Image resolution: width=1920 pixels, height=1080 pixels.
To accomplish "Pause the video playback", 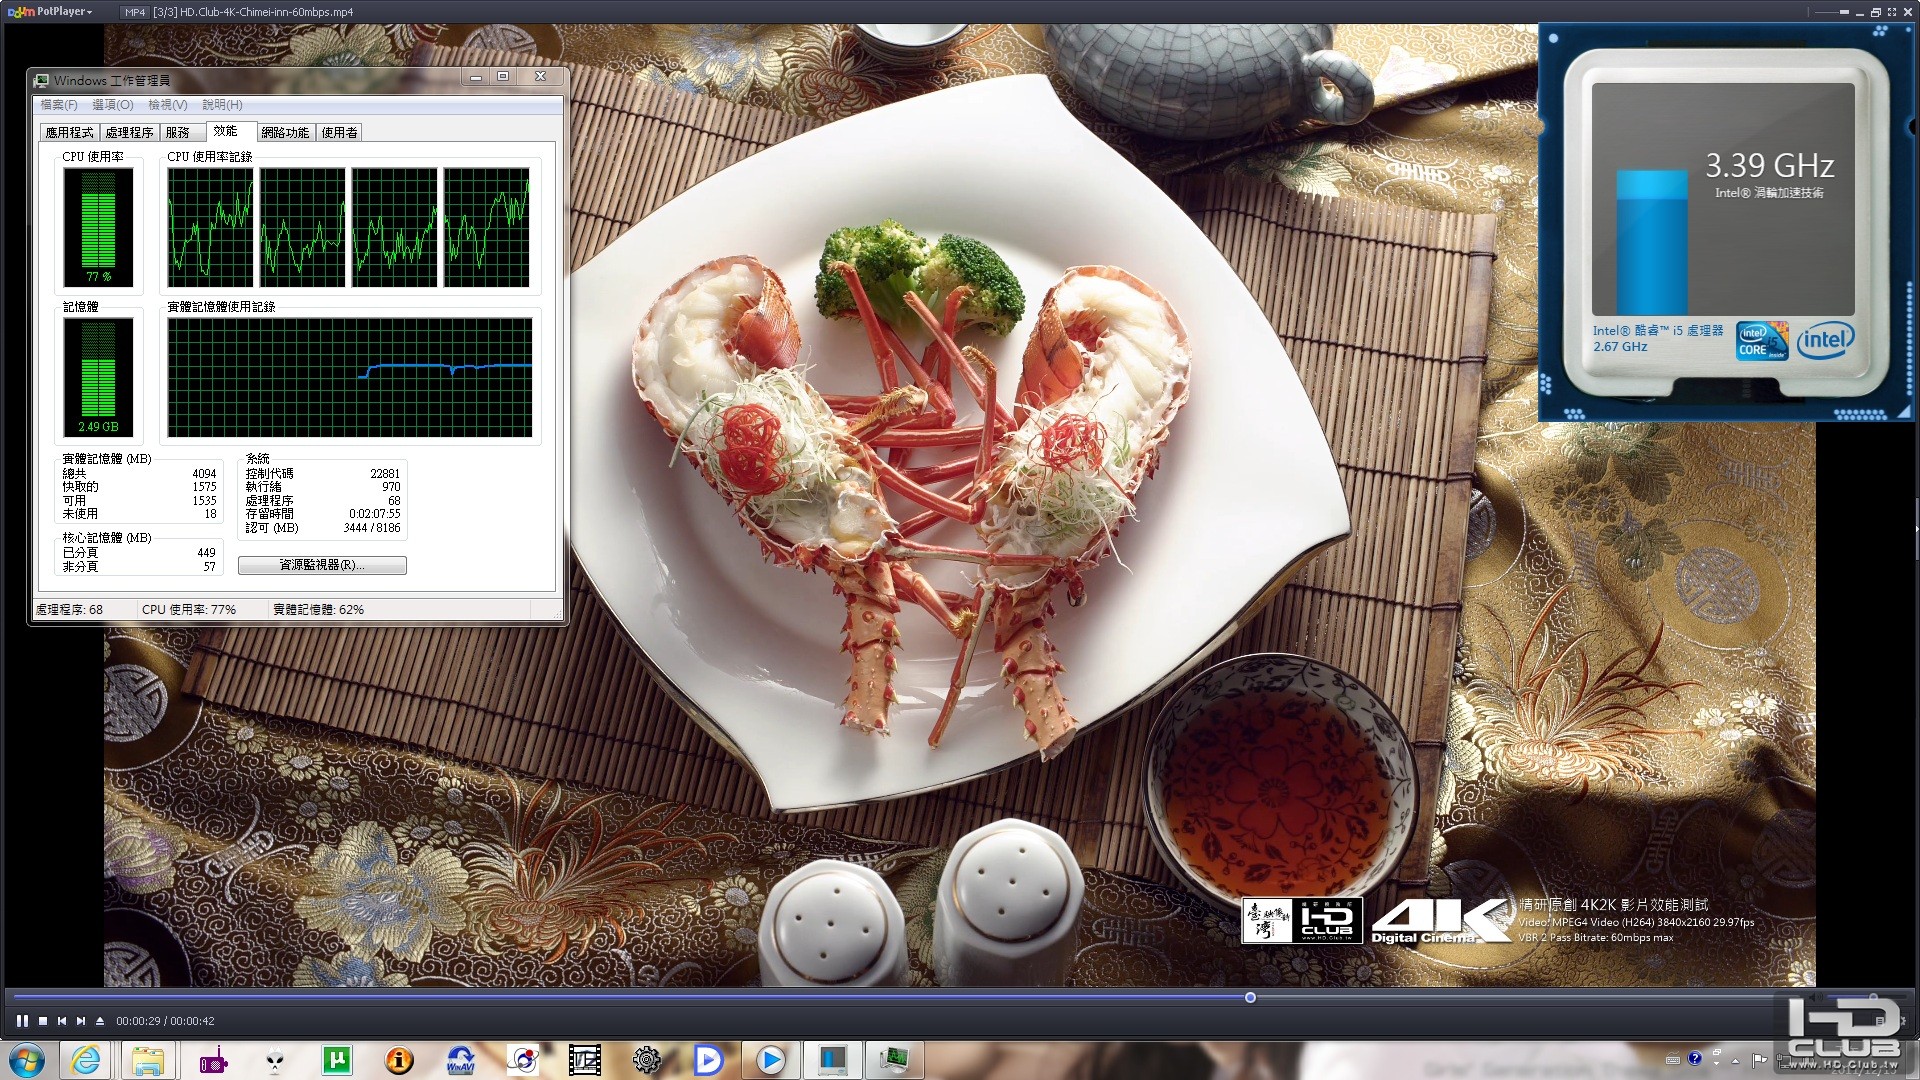I will click(22, 1021).
